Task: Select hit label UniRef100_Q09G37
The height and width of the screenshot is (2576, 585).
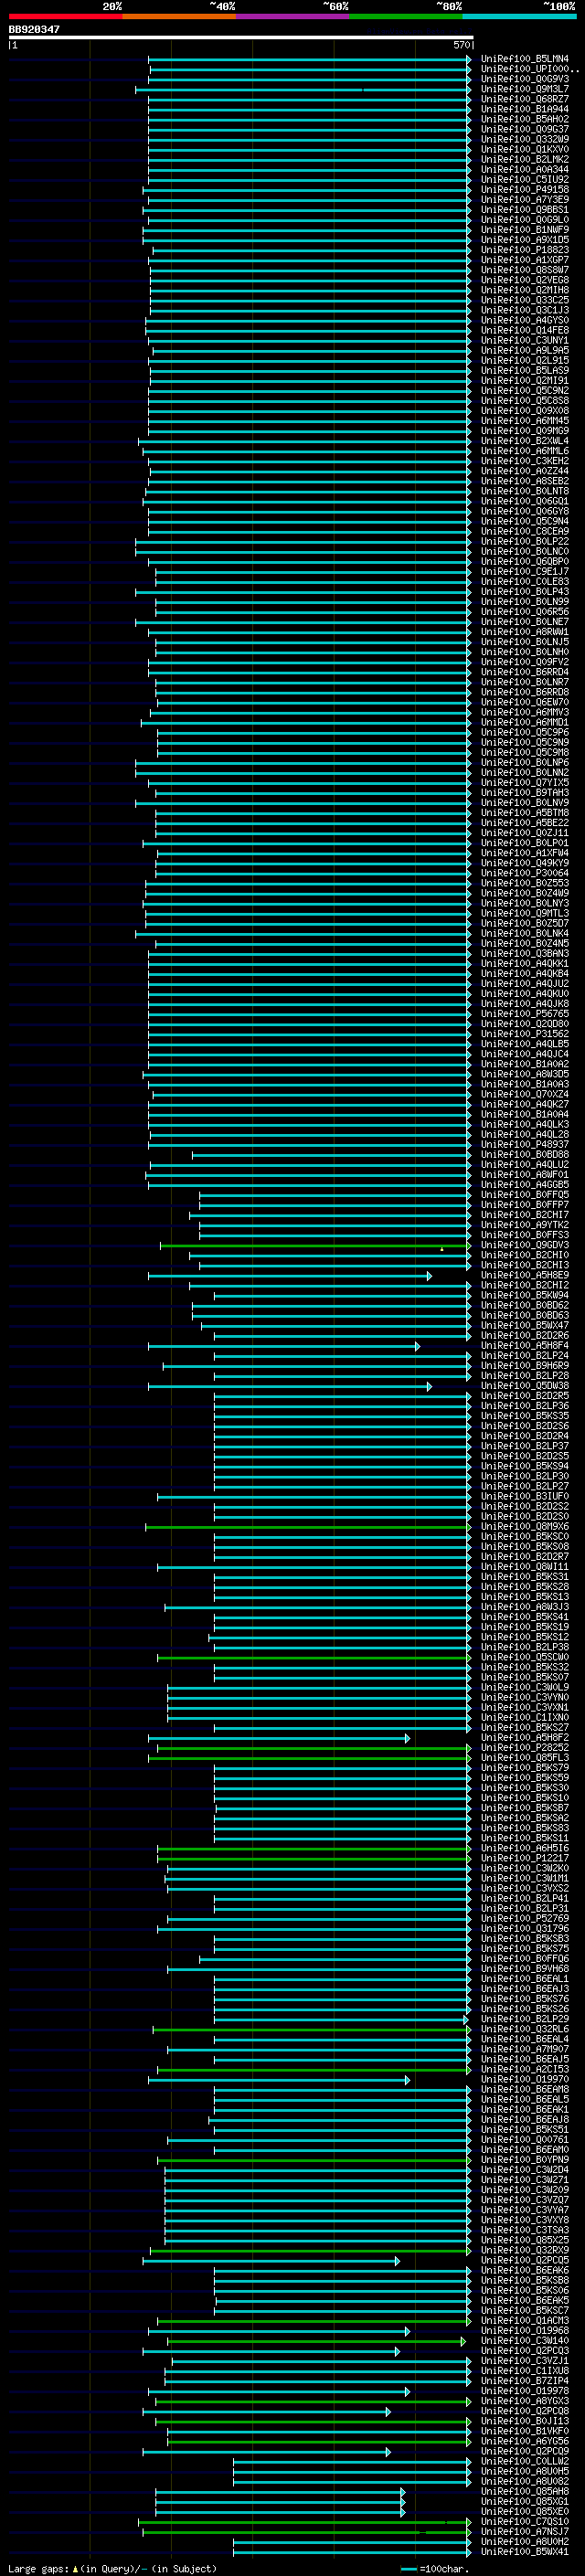Action: [524, 129]
